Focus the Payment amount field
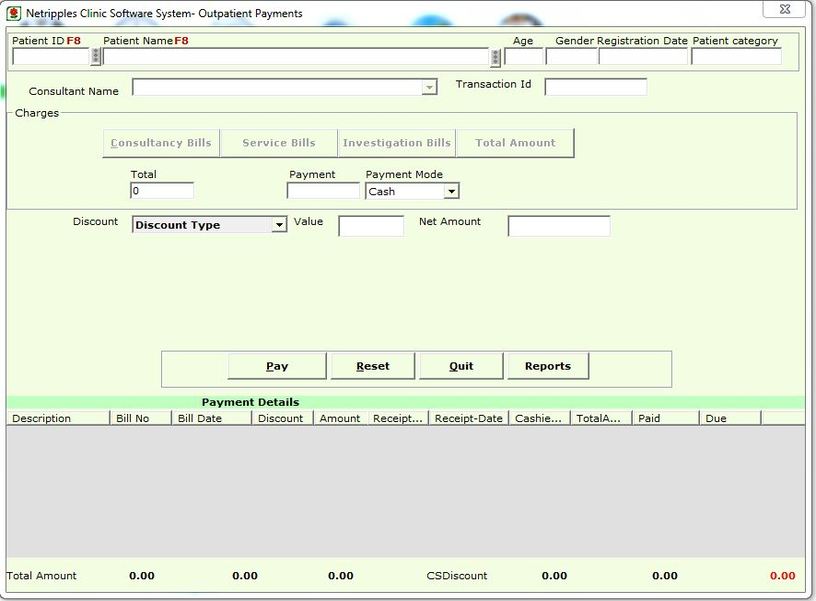 tap(323, 190)
